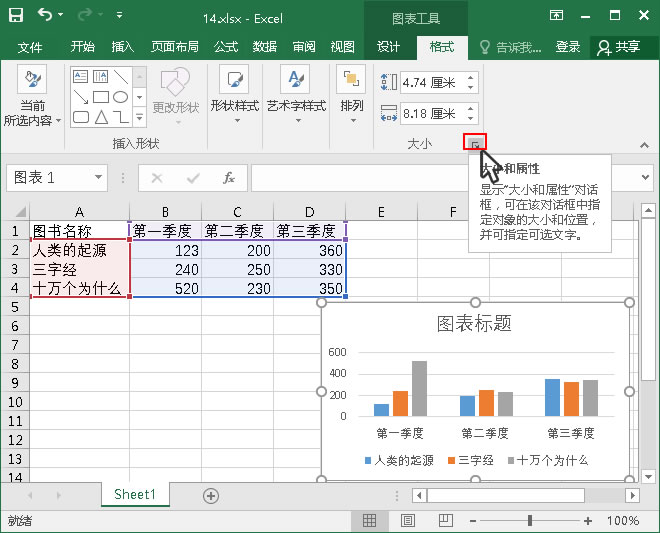
Task: Select the arrow line shape
Action: [x=80, y=97]
